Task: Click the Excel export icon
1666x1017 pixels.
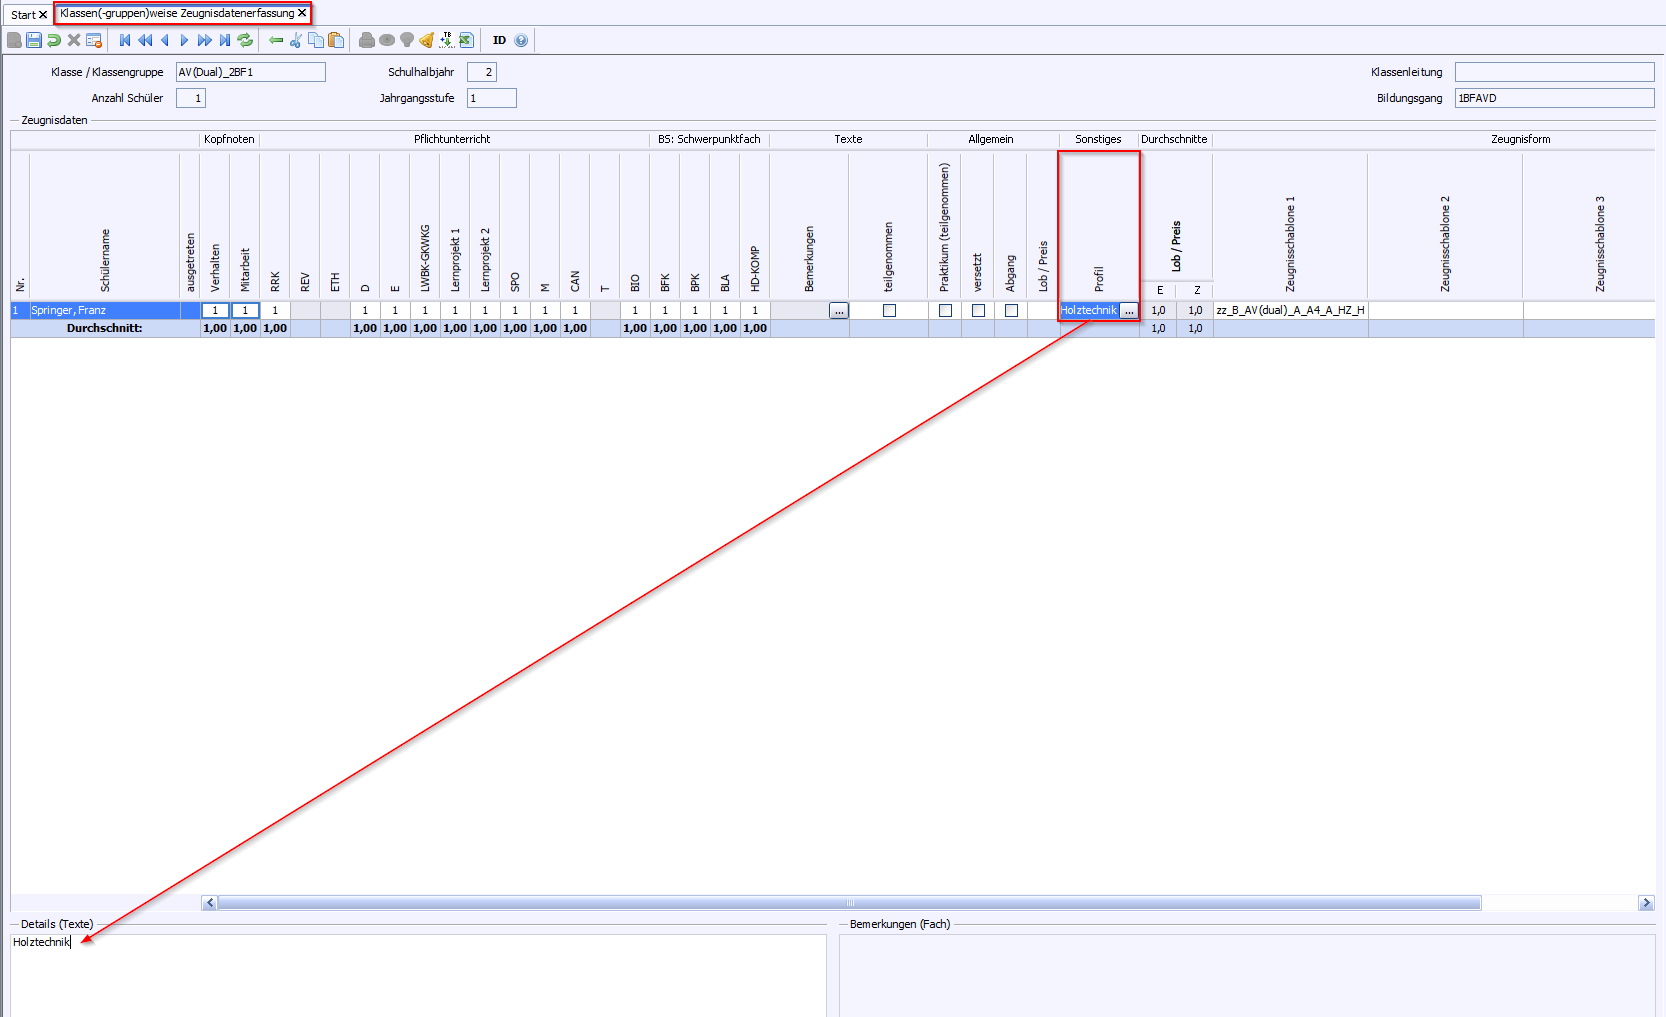Action: coord(466,40)
